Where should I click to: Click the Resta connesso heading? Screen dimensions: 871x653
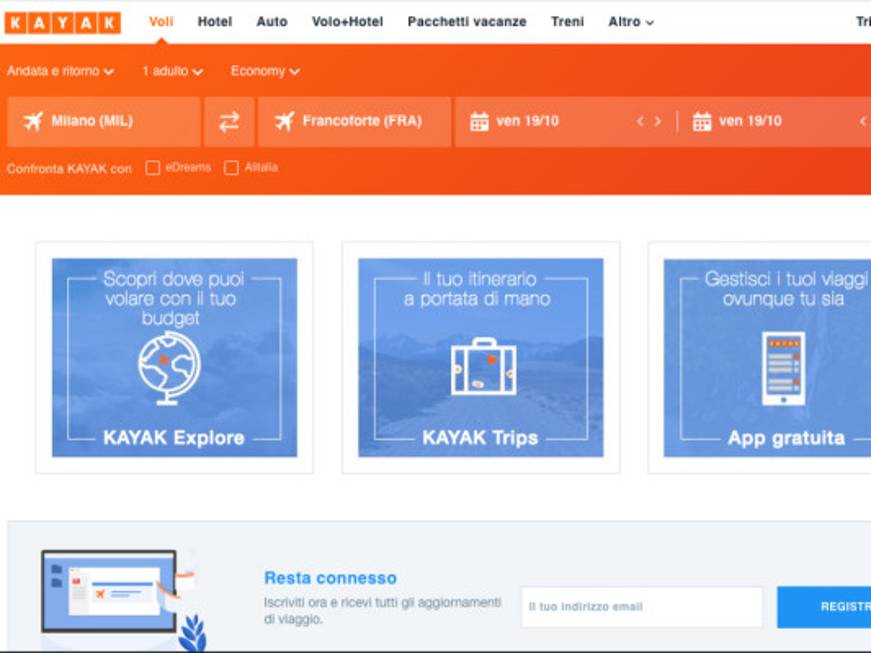[x=331, y=578]
